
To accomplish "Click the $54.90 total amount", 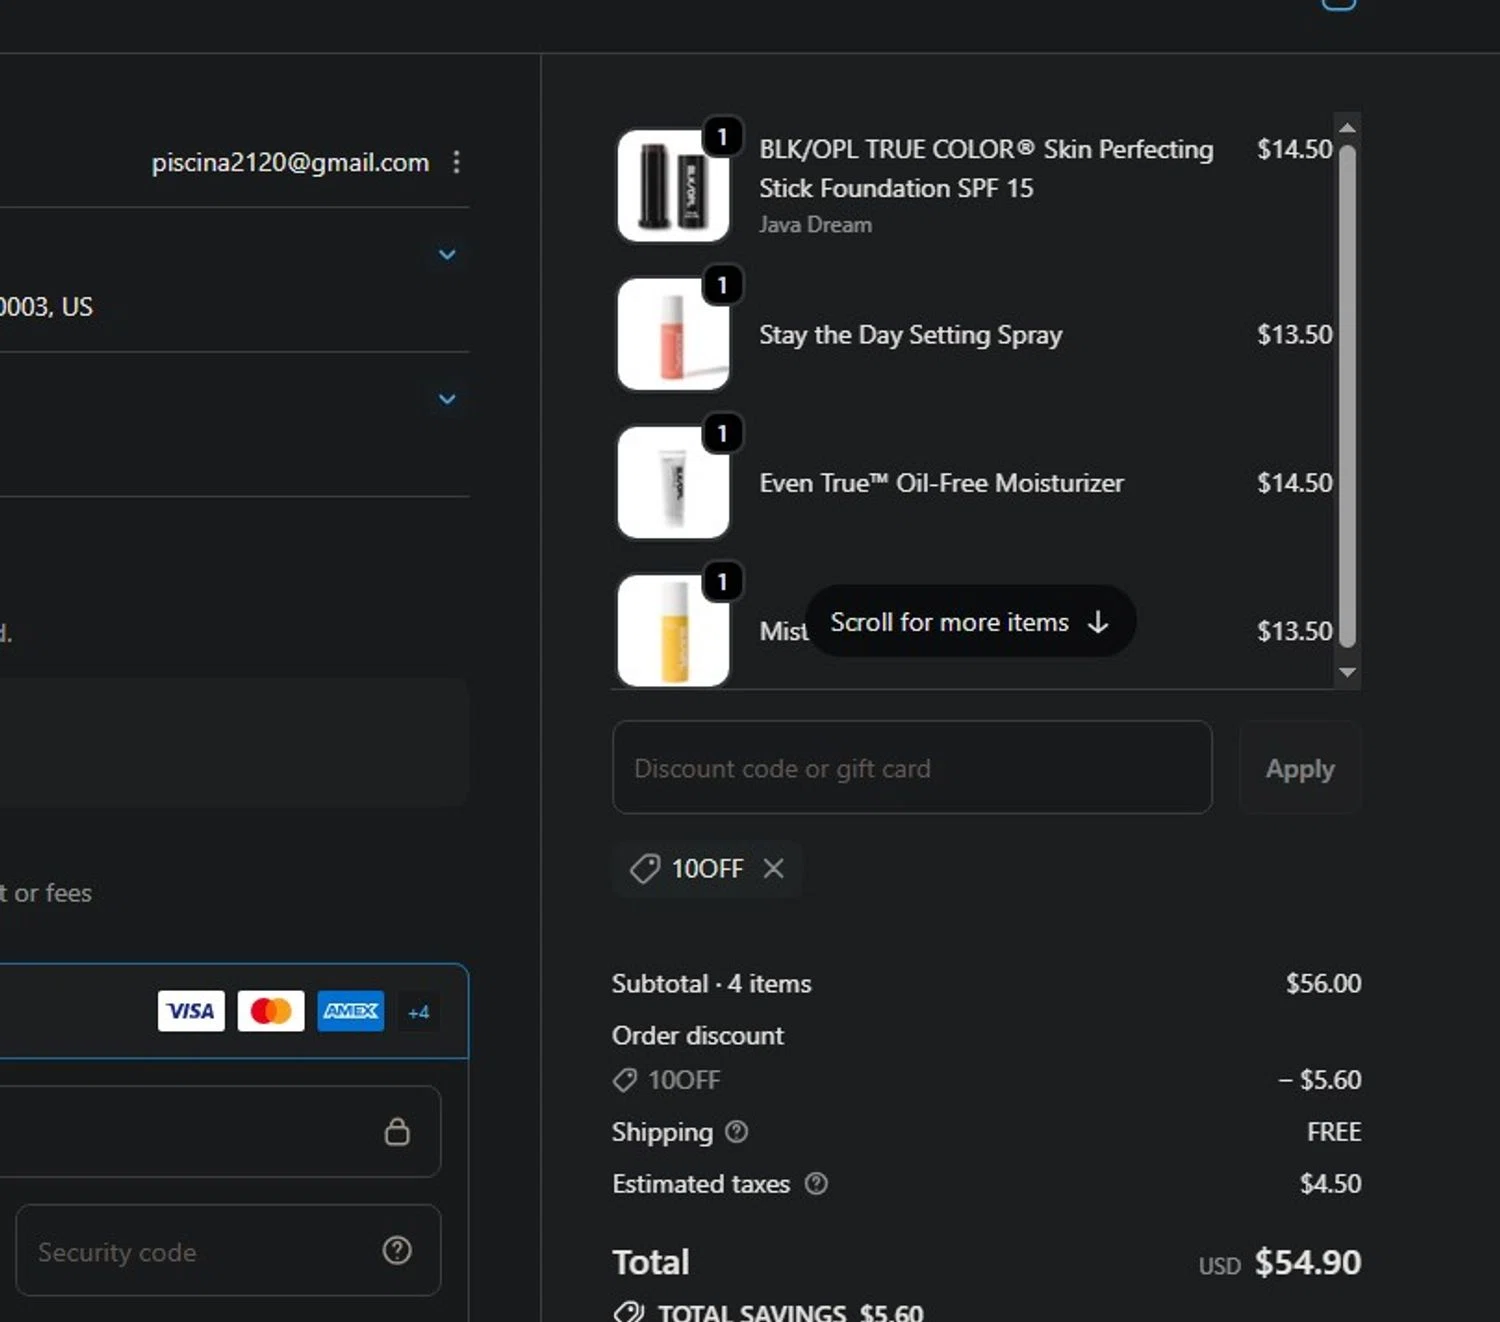I will click(x=1308, y=1262).
